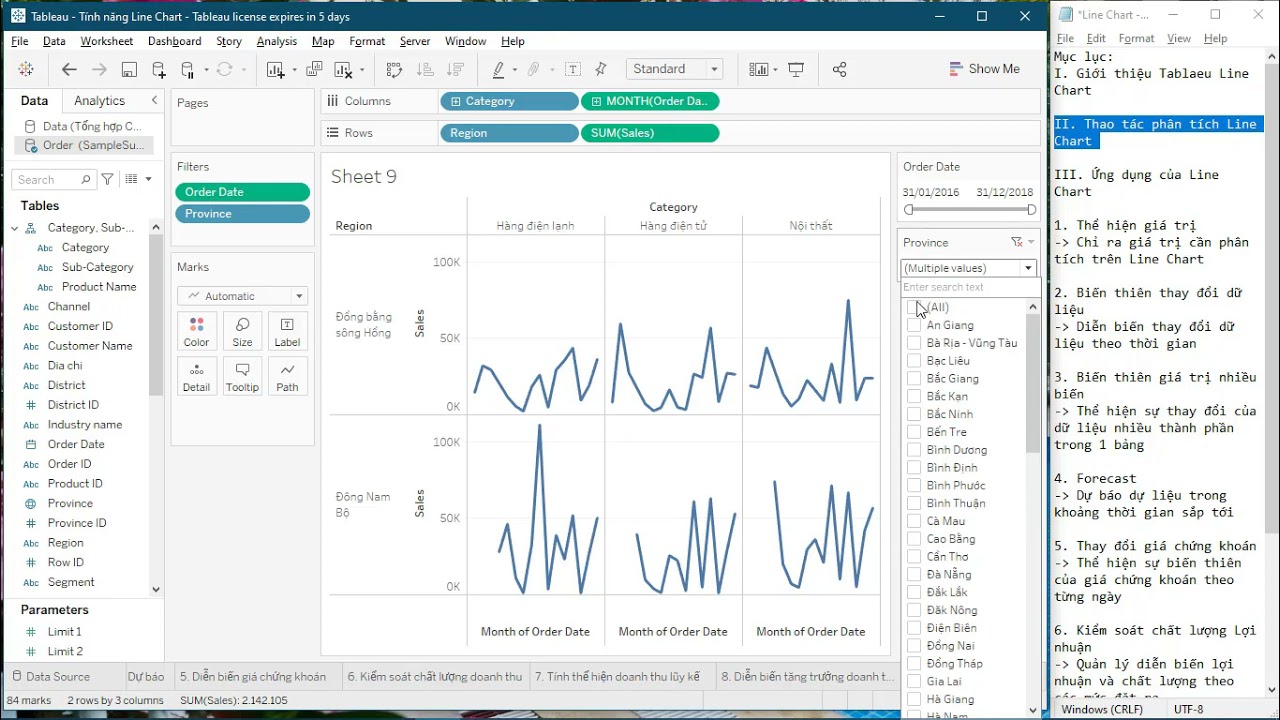Open the Path marks card
Viewport: 1280px width, 720px height.
[287, 377]
